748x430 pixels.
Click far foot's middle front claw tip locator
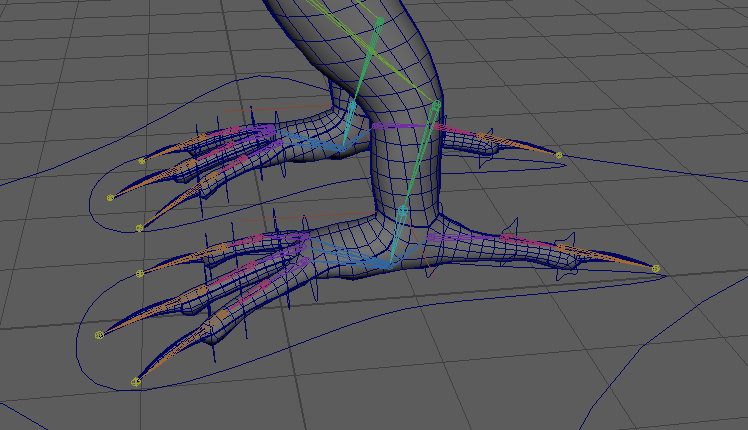pos(110,197)
